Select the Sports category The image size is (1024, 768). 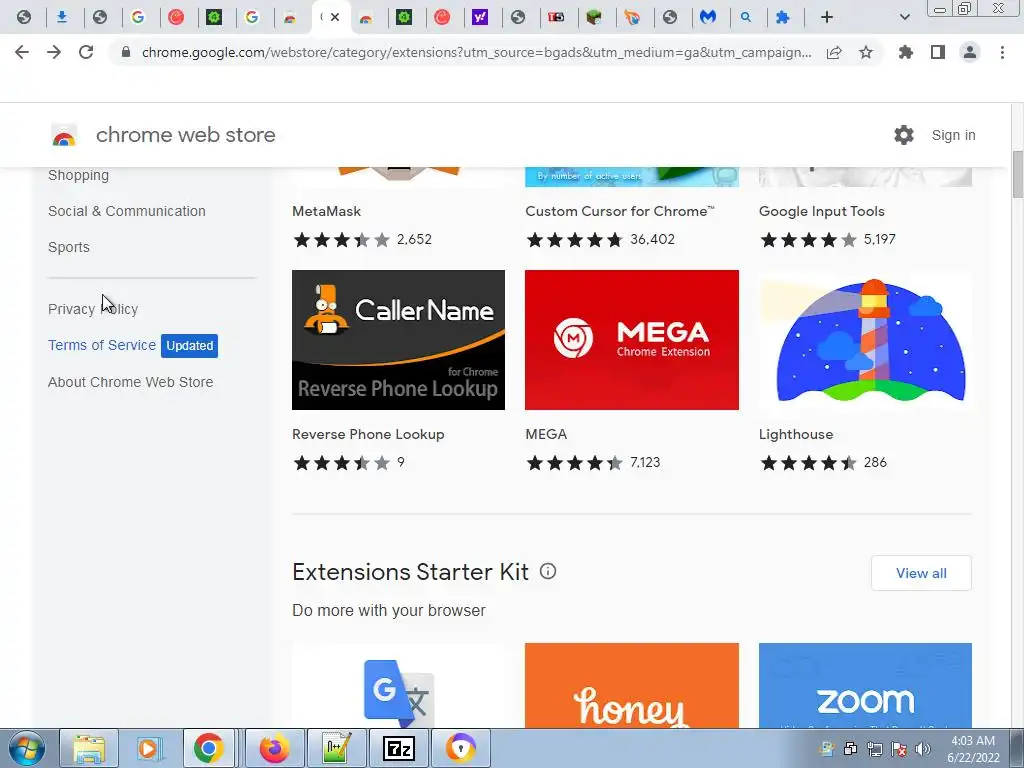pyautogui.click(x=69, y=247)
